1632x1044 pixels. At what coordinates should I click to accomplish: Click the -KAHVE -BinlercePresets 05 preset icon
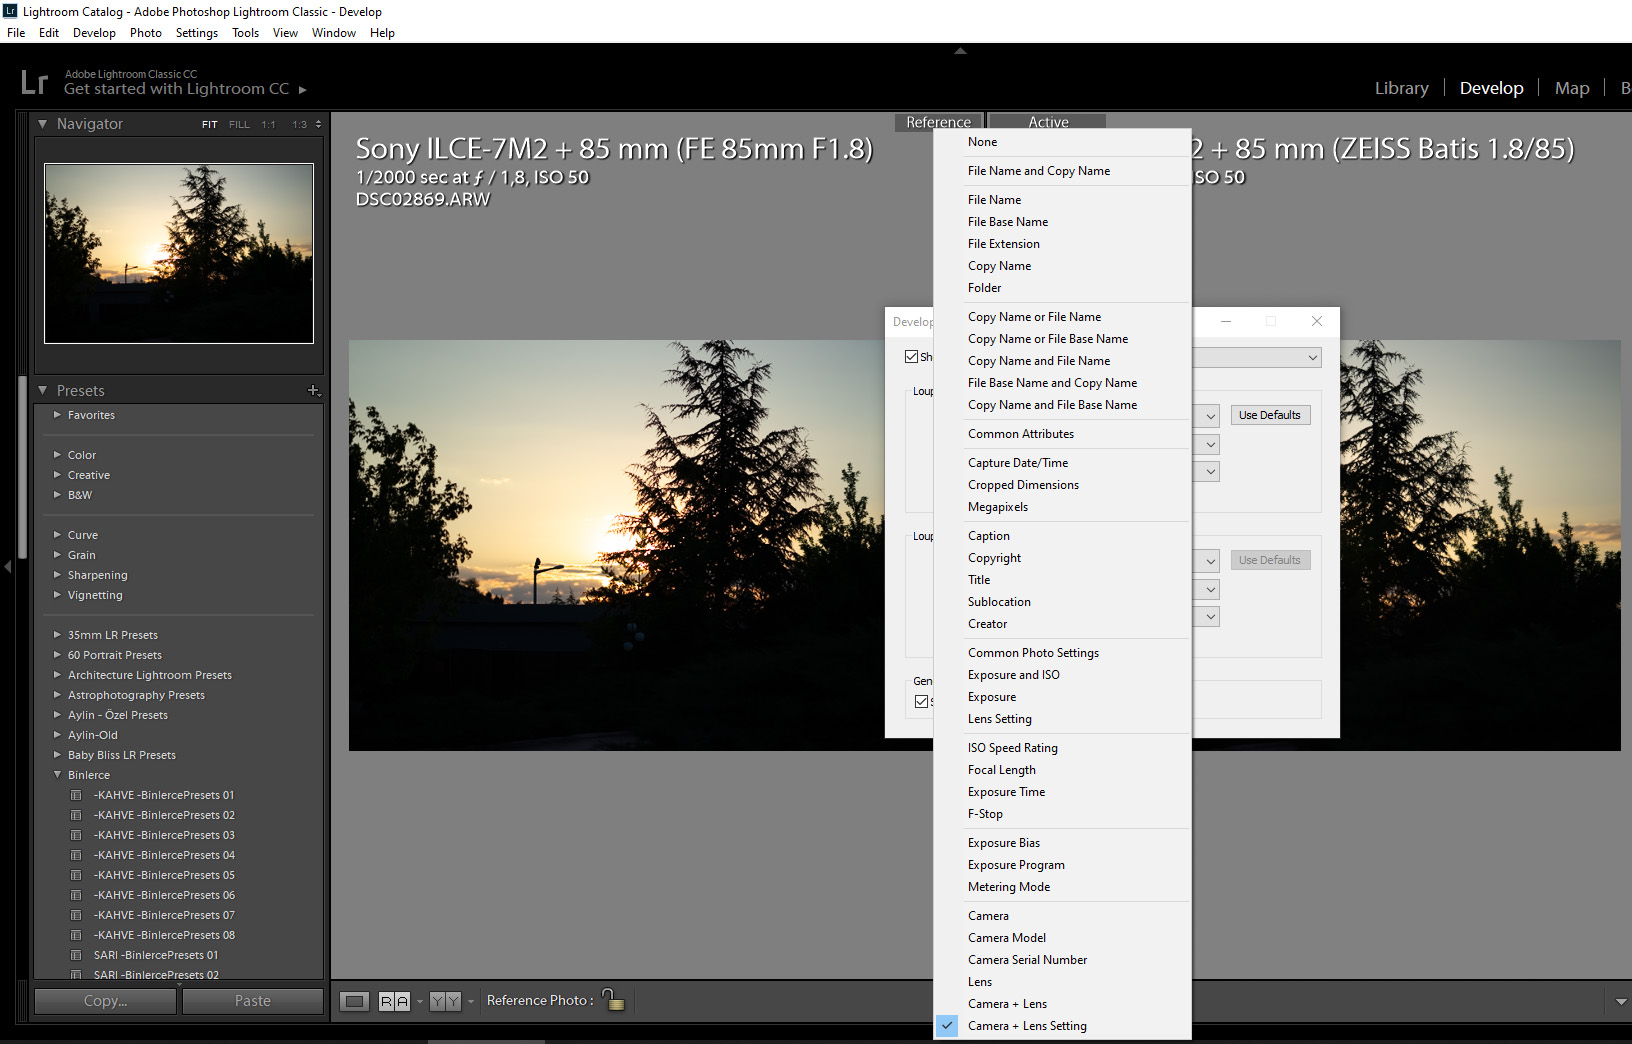click(x=76, y=875)
